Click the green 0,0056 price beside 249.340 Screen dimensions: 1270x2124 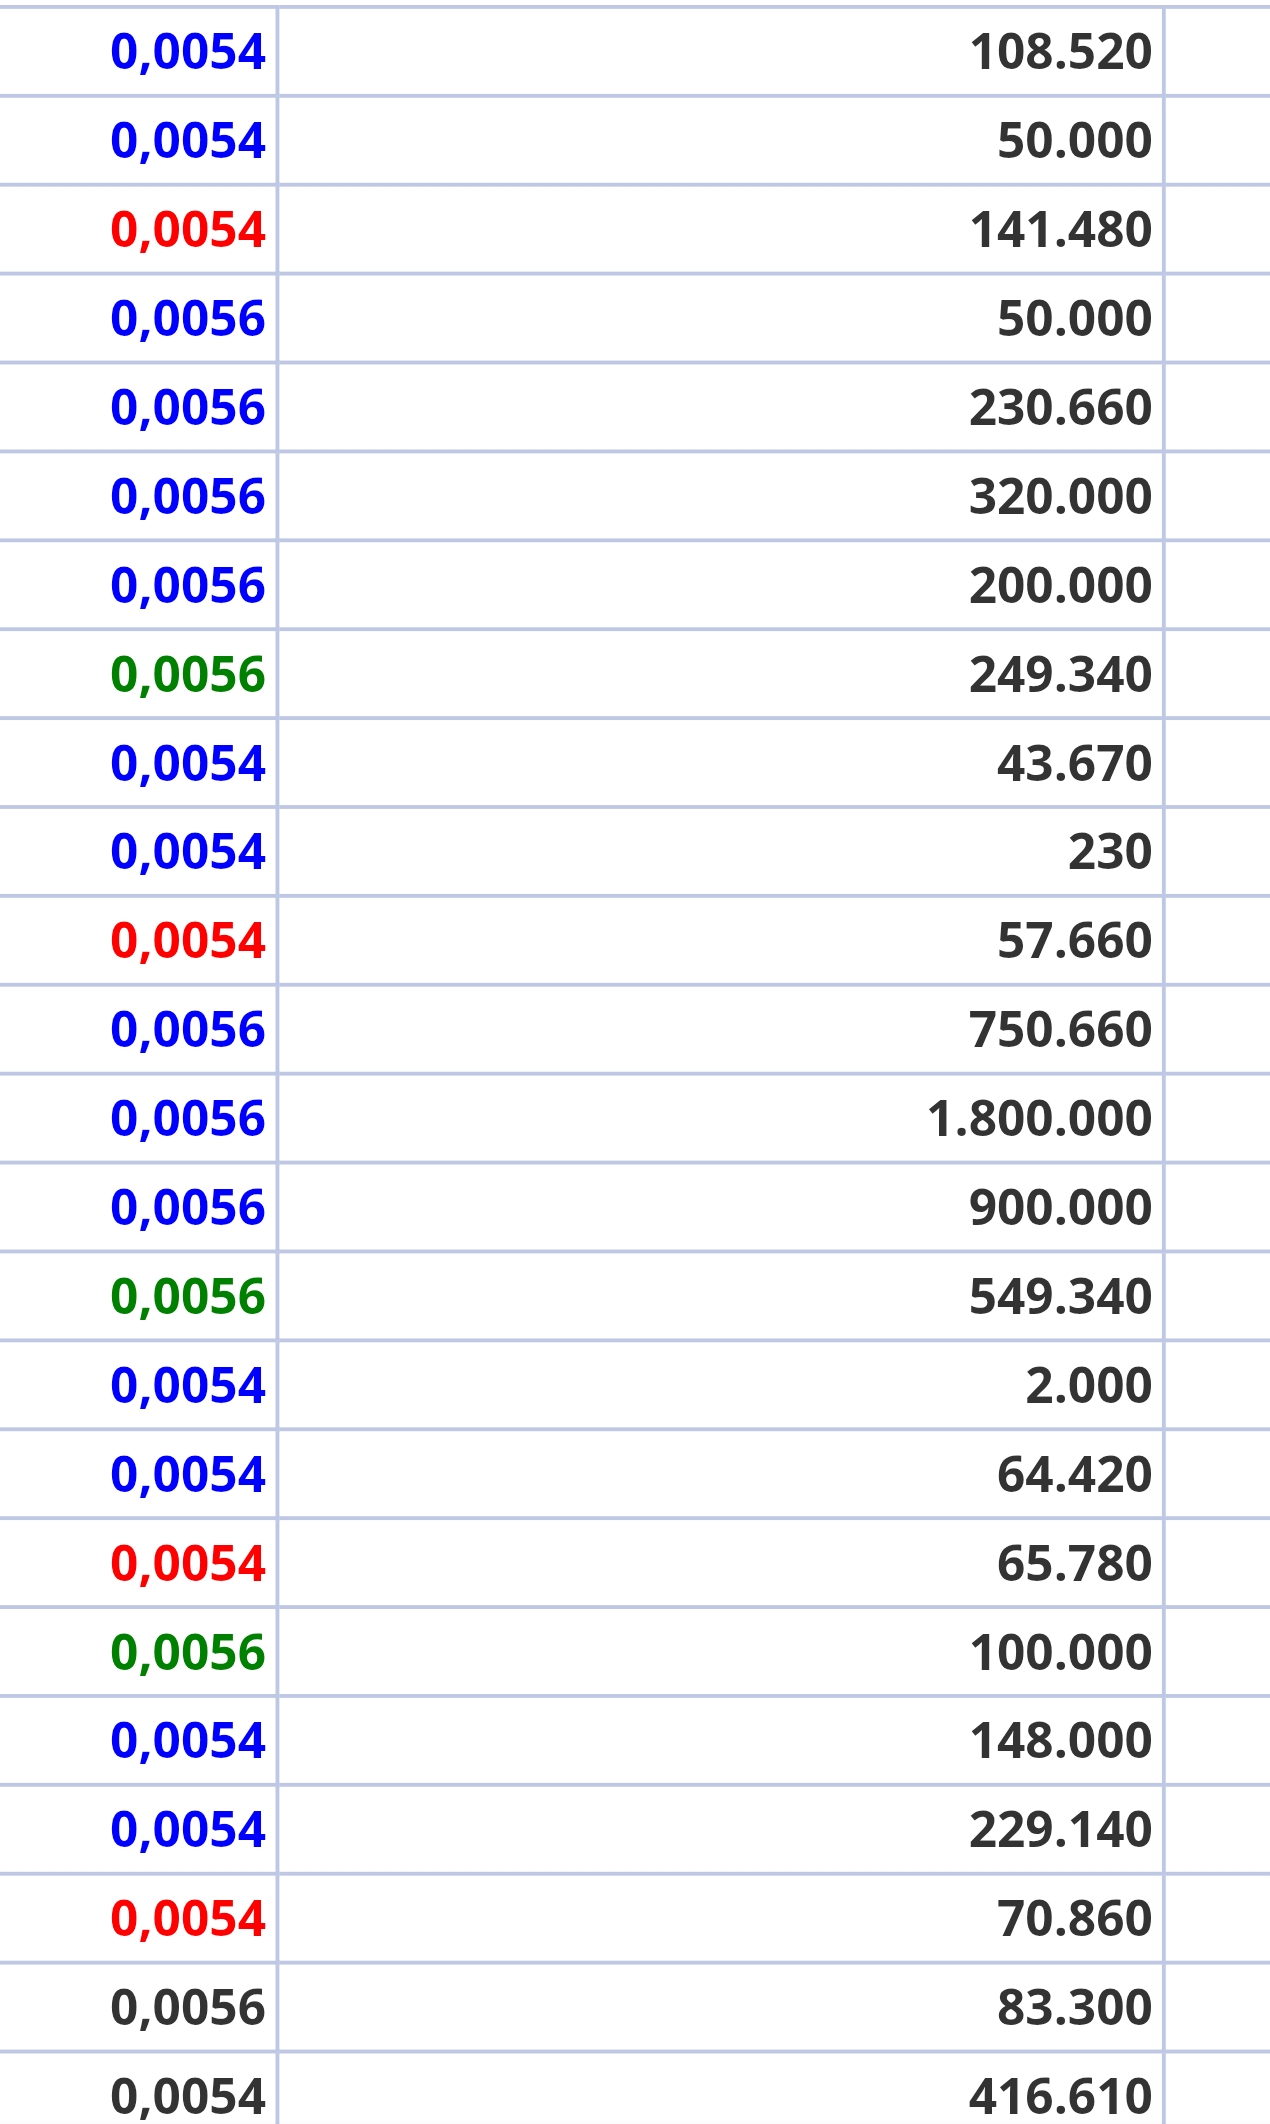[x=188, y=675]
